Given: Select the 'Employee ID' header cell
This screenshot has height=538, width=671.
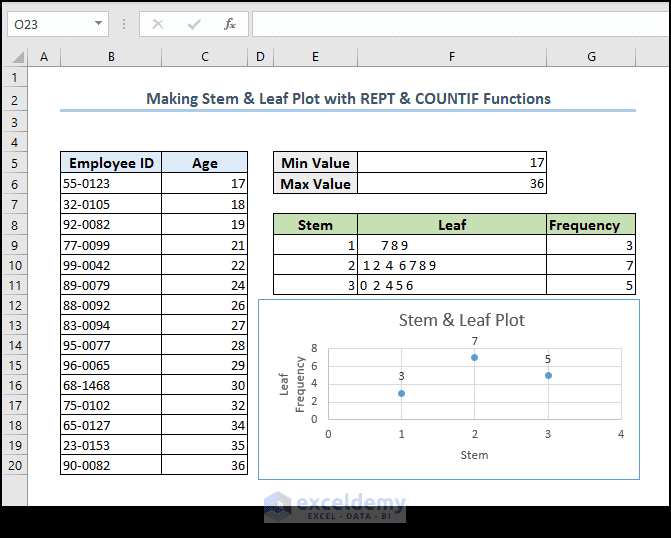Looking at the screenshot, I should click(x=111, y=163).
